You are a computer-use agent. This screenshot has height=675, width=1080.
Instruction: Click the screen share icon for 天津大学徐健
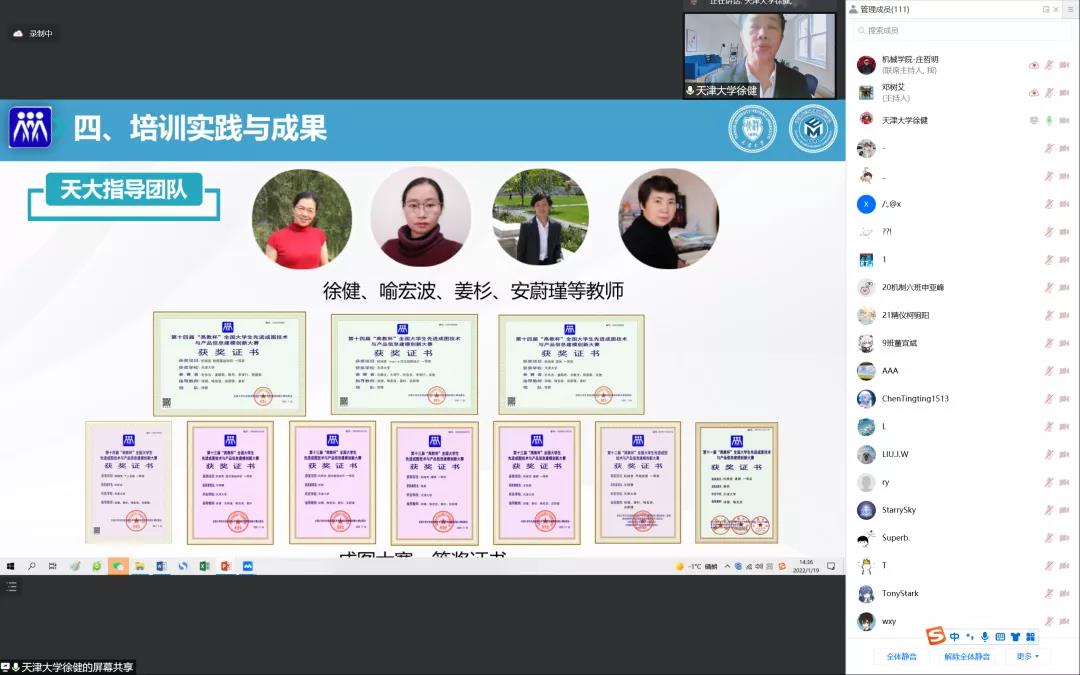[1034, 120]
